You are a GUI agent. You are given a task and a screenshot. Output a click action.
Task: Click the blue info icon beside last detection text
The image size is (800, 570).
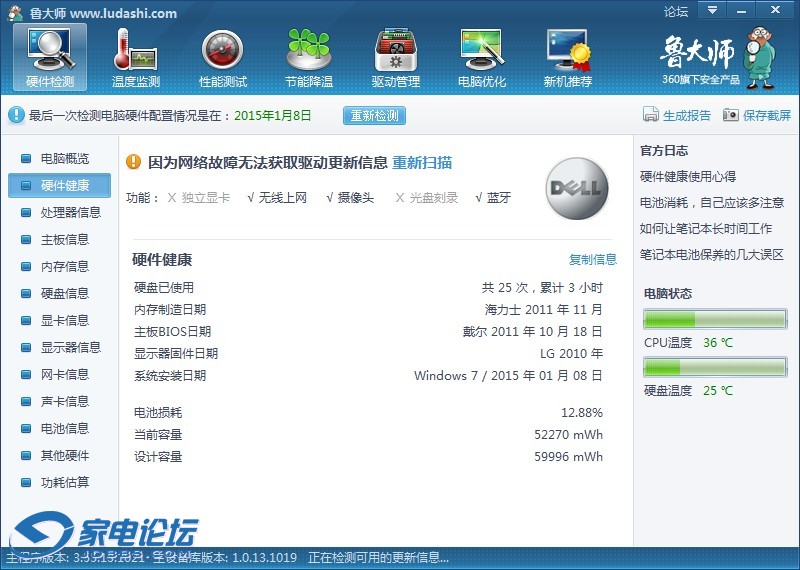point(16,115)
